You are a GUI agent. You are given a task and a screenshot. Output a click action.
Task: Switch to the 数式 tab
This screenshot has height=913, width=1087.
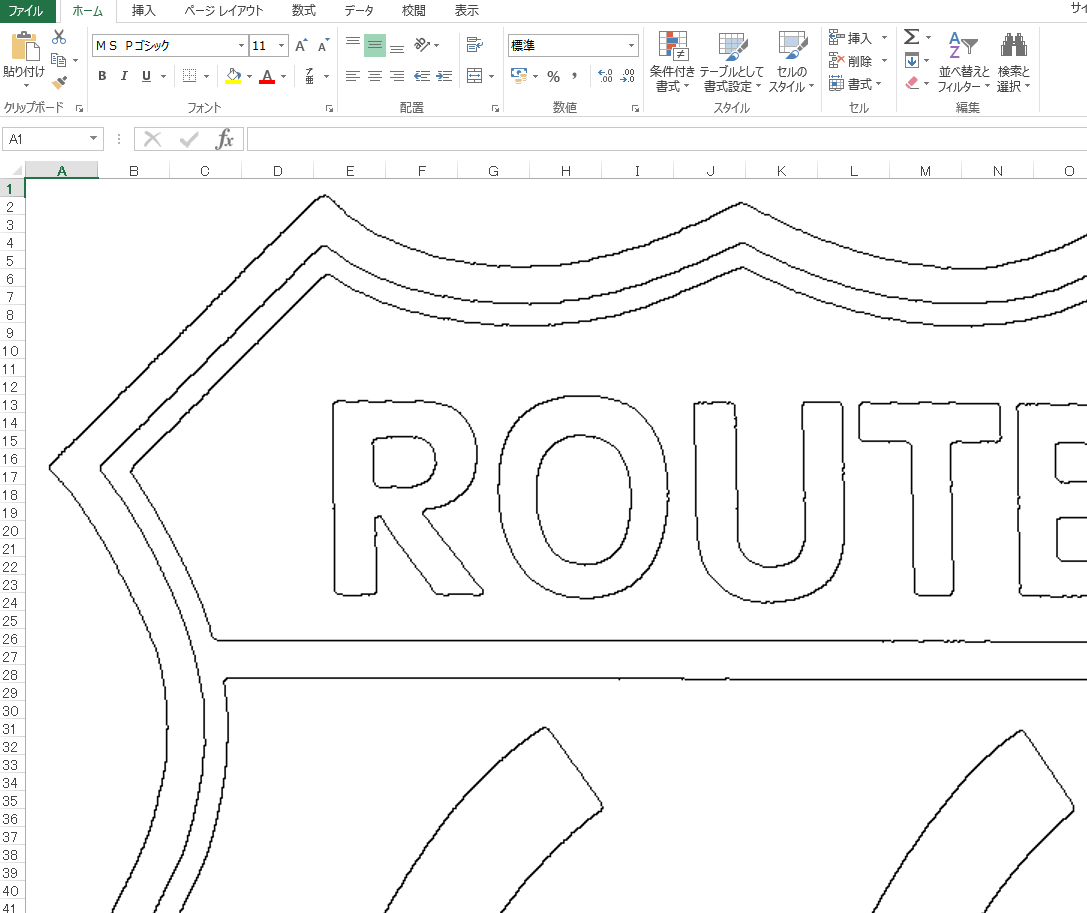[304, 11]
